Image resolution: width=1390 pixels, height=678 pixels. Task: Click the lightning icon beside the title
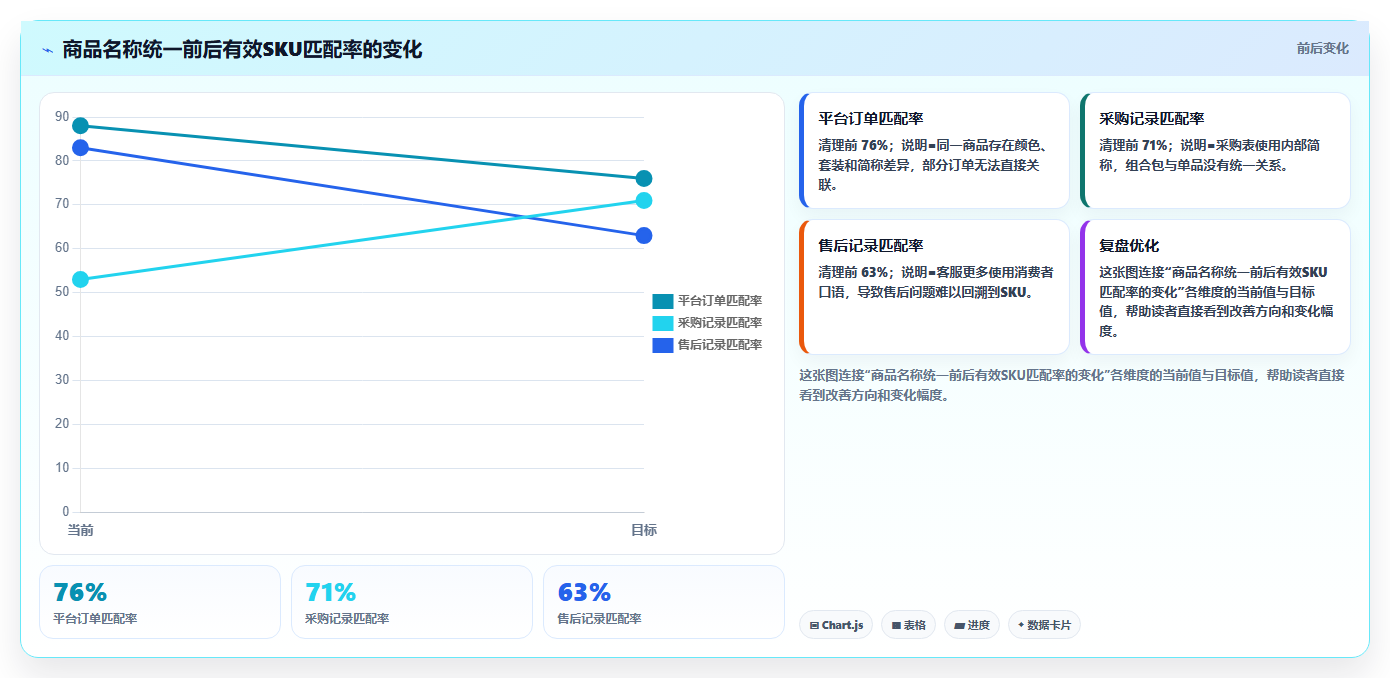tap(47, 50)
